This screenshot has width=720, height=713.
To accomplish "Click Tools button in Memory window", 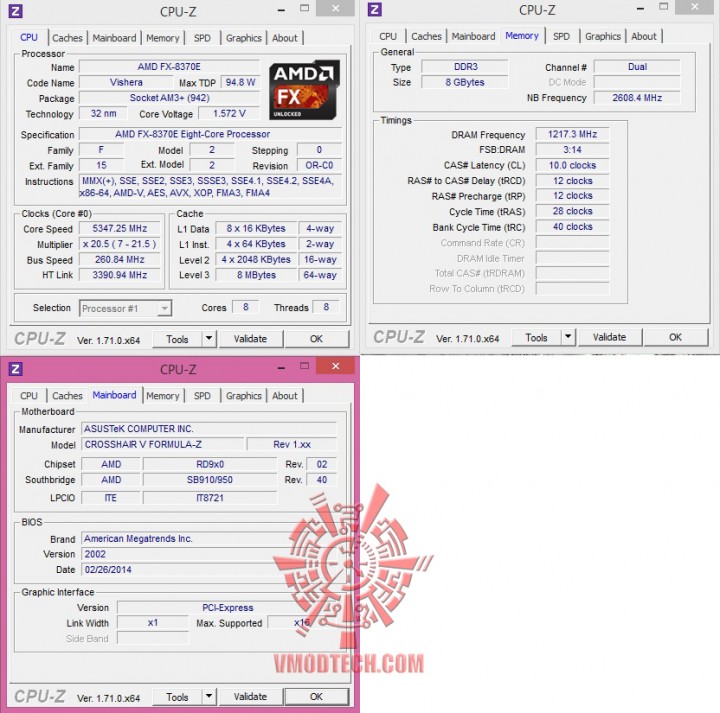I will [536, 337].
